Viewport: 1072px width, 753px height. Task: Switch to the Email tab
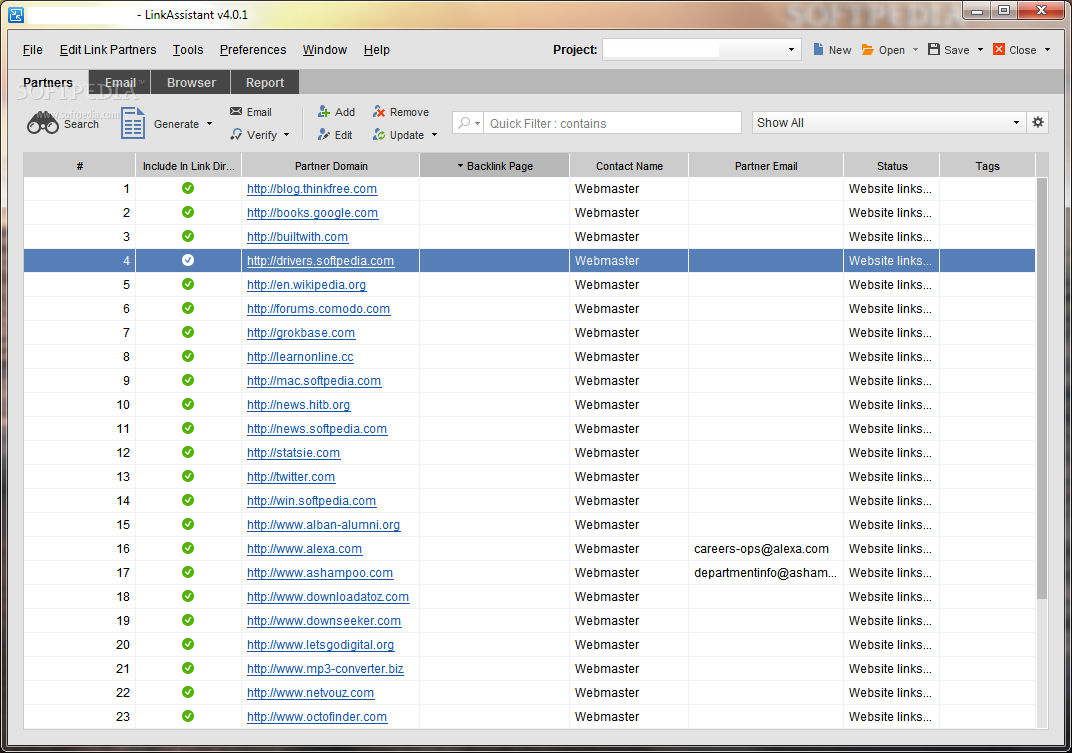(x=120, y=82)
